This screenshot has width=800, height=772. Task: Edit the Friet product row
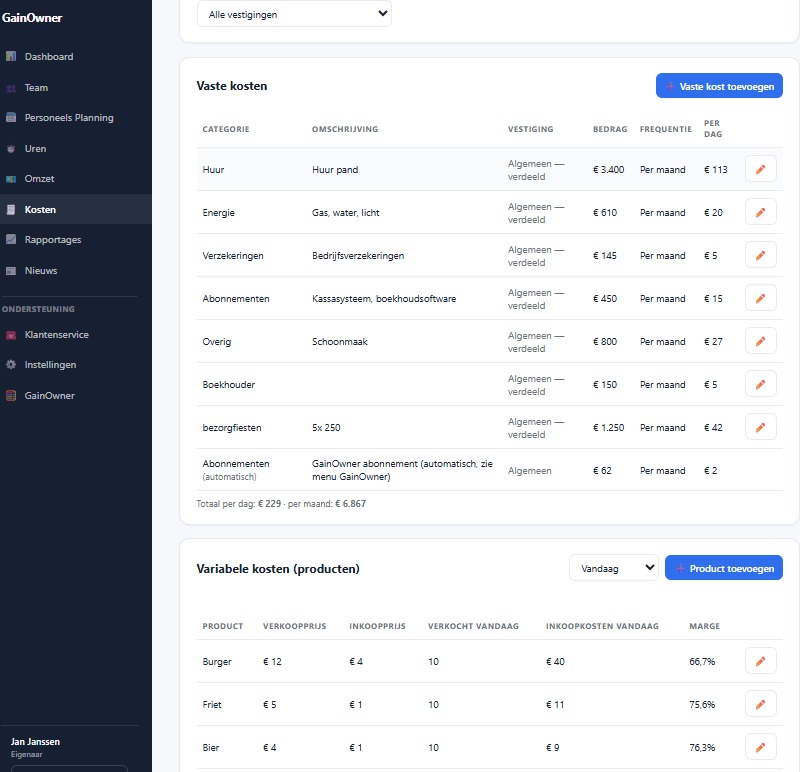coord(760,704)
